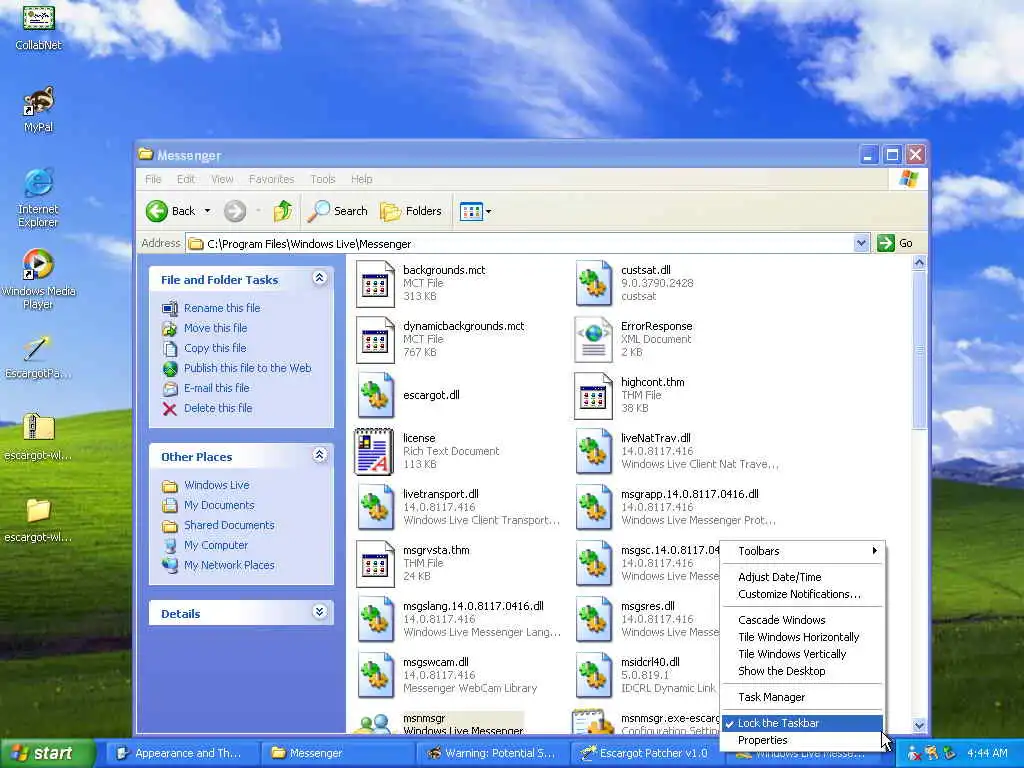Click the file list scroll down arrow
This screenshot has width=1024, height=768.
(919, 725)
